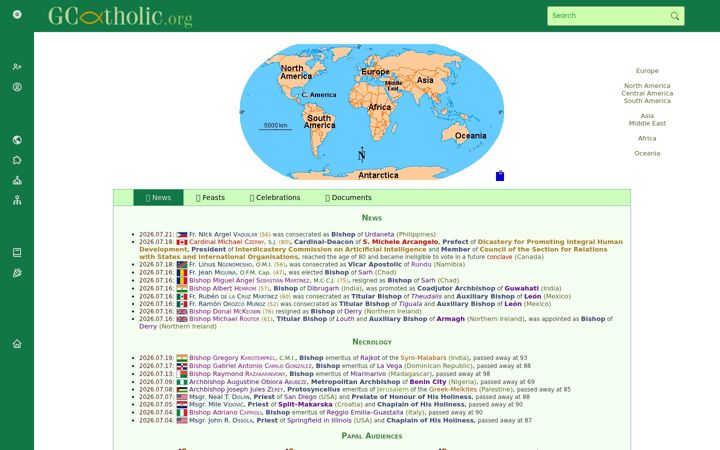The width and height of the screenshot is (720, 450).
Task: Click Oceania on the world map
Action: (x=470, y=136)
